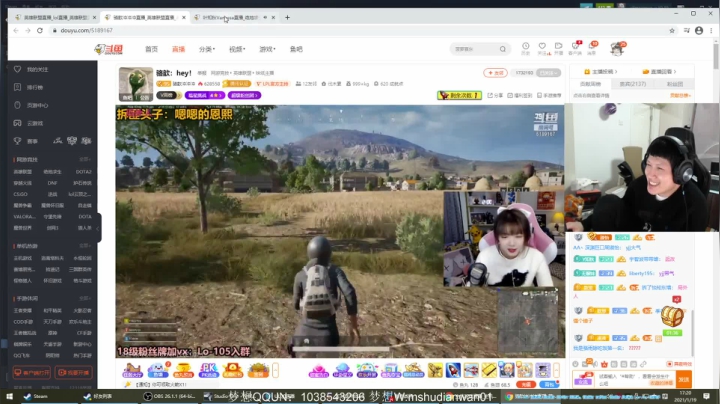
Task: Open the LPL official host tag
Action: pos(272,84)
